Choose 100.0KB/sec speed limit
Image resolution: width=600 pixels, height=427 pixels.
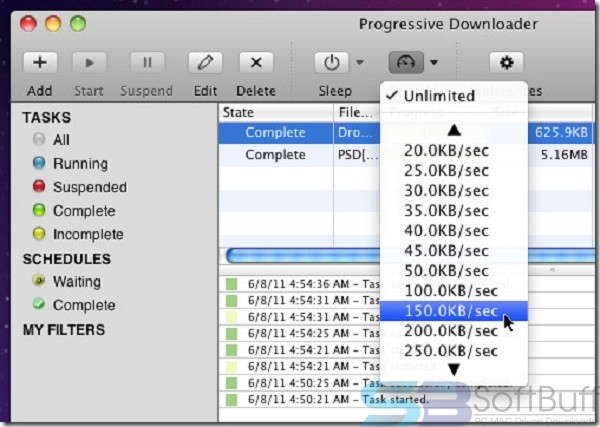(454, 291)
